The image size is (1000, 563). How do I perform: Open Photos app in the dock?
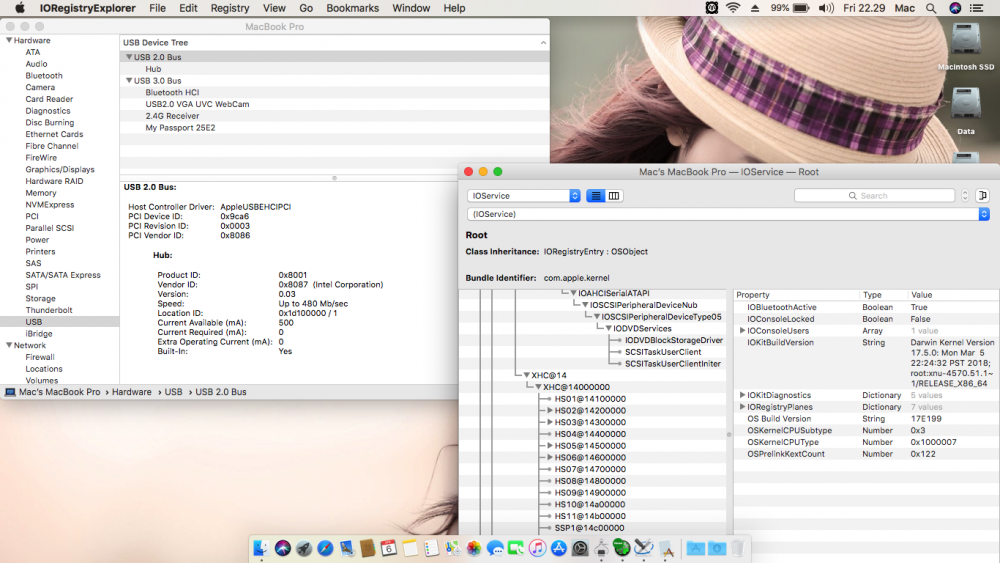pos(474,548)
